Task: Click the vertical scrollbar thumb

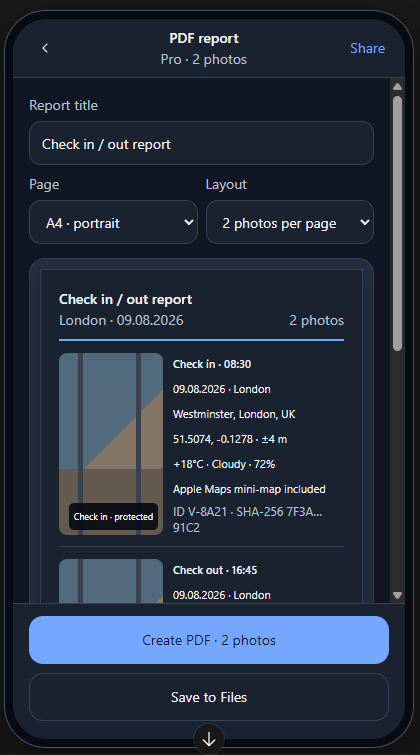Action: [397, 223]
